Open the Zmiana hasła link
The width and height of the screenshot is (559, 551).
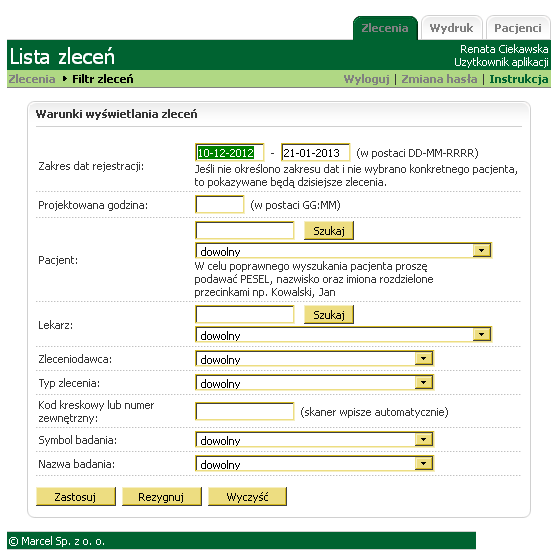tap(439, 79)
